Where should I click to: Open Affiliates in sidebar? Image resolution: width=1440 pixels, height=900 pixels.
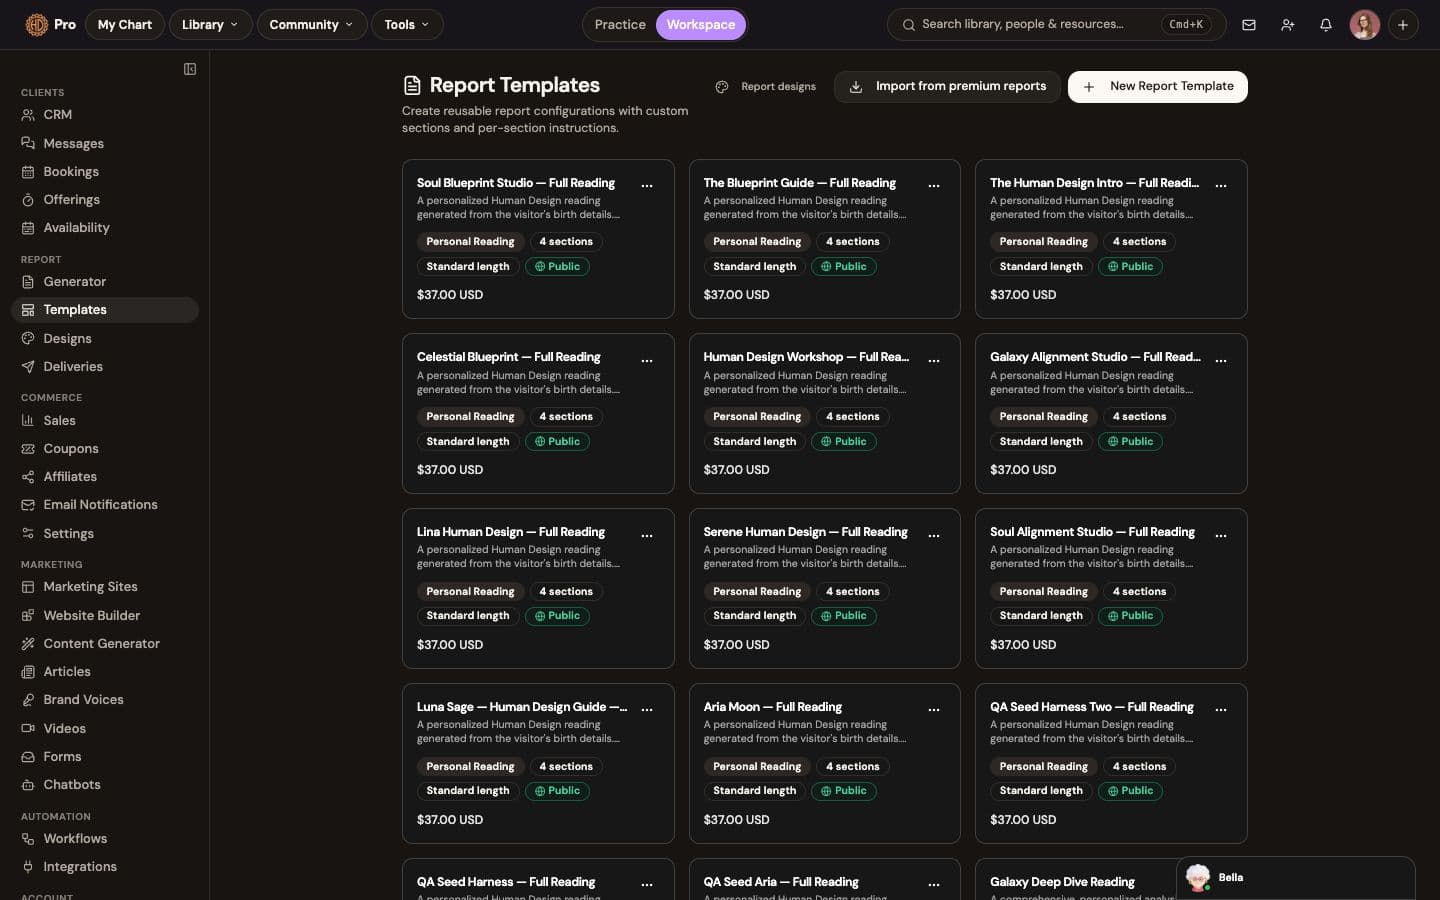coord(105,477)
